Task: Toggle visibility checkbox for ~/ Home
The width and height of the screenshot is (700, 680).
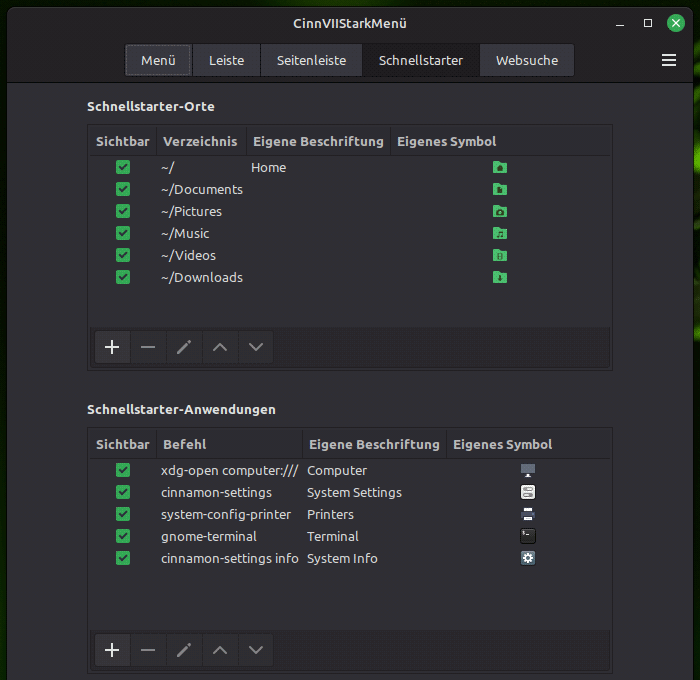Action: [123, 167]
